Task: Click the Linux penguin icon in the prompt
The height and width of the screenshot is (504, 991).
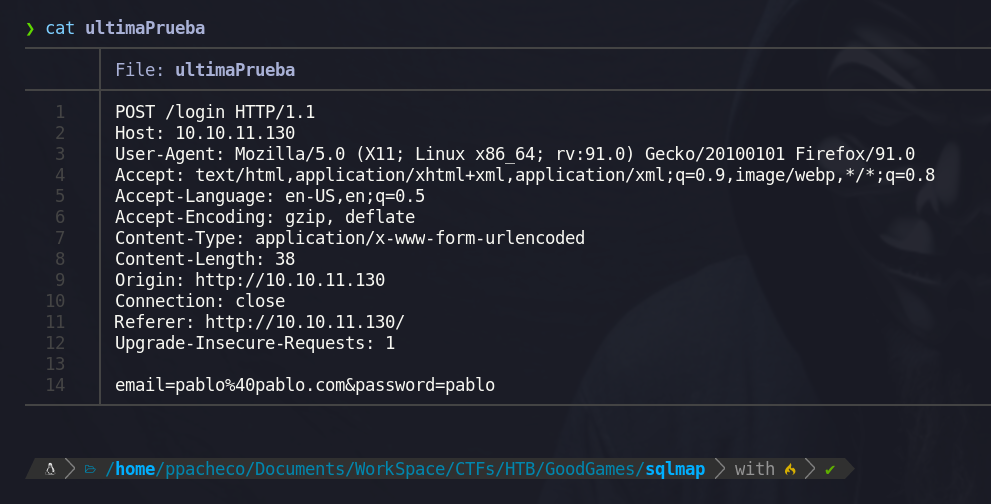Action: point(50,469)
